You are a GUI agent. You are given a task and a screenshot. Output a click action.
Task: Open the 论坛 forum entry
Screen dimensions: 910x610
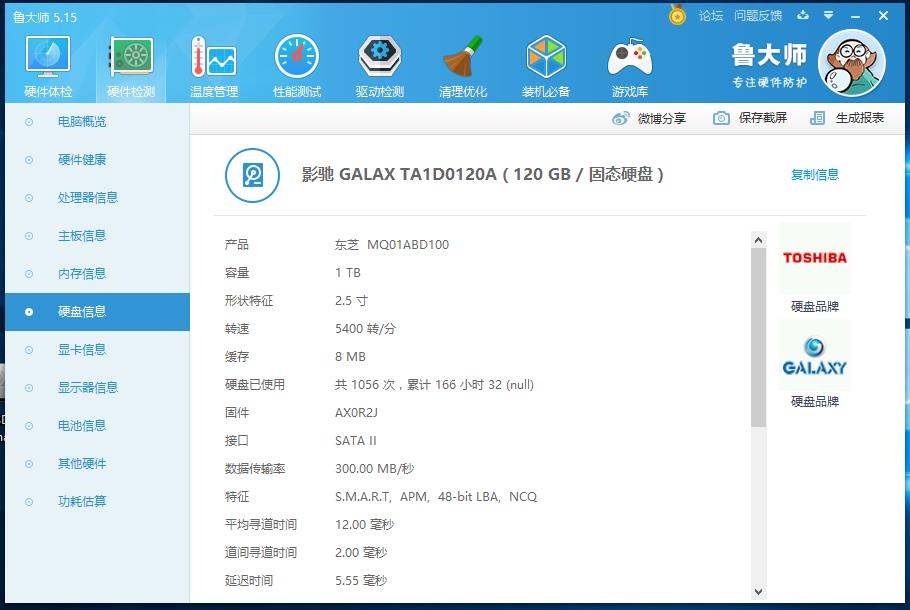712,16
